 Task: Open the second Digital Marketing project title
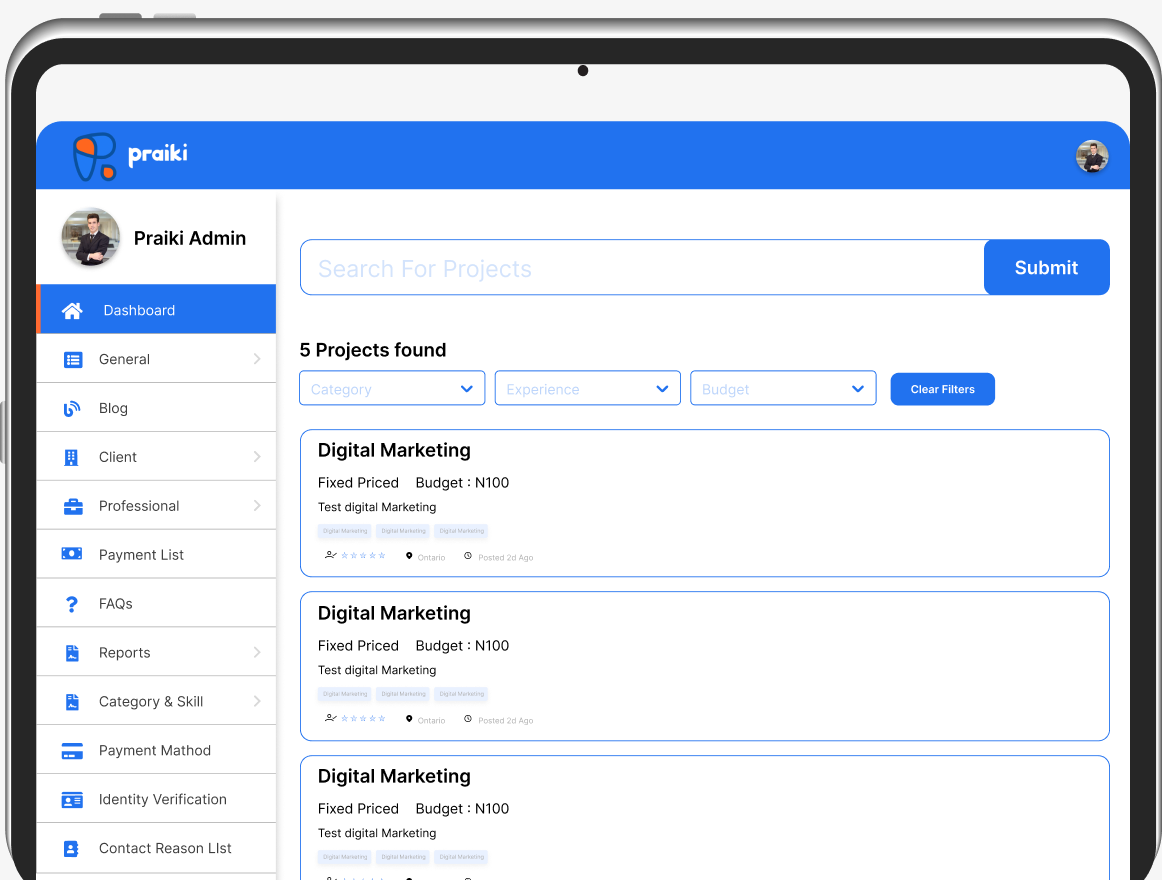click(x=394, y=614)
